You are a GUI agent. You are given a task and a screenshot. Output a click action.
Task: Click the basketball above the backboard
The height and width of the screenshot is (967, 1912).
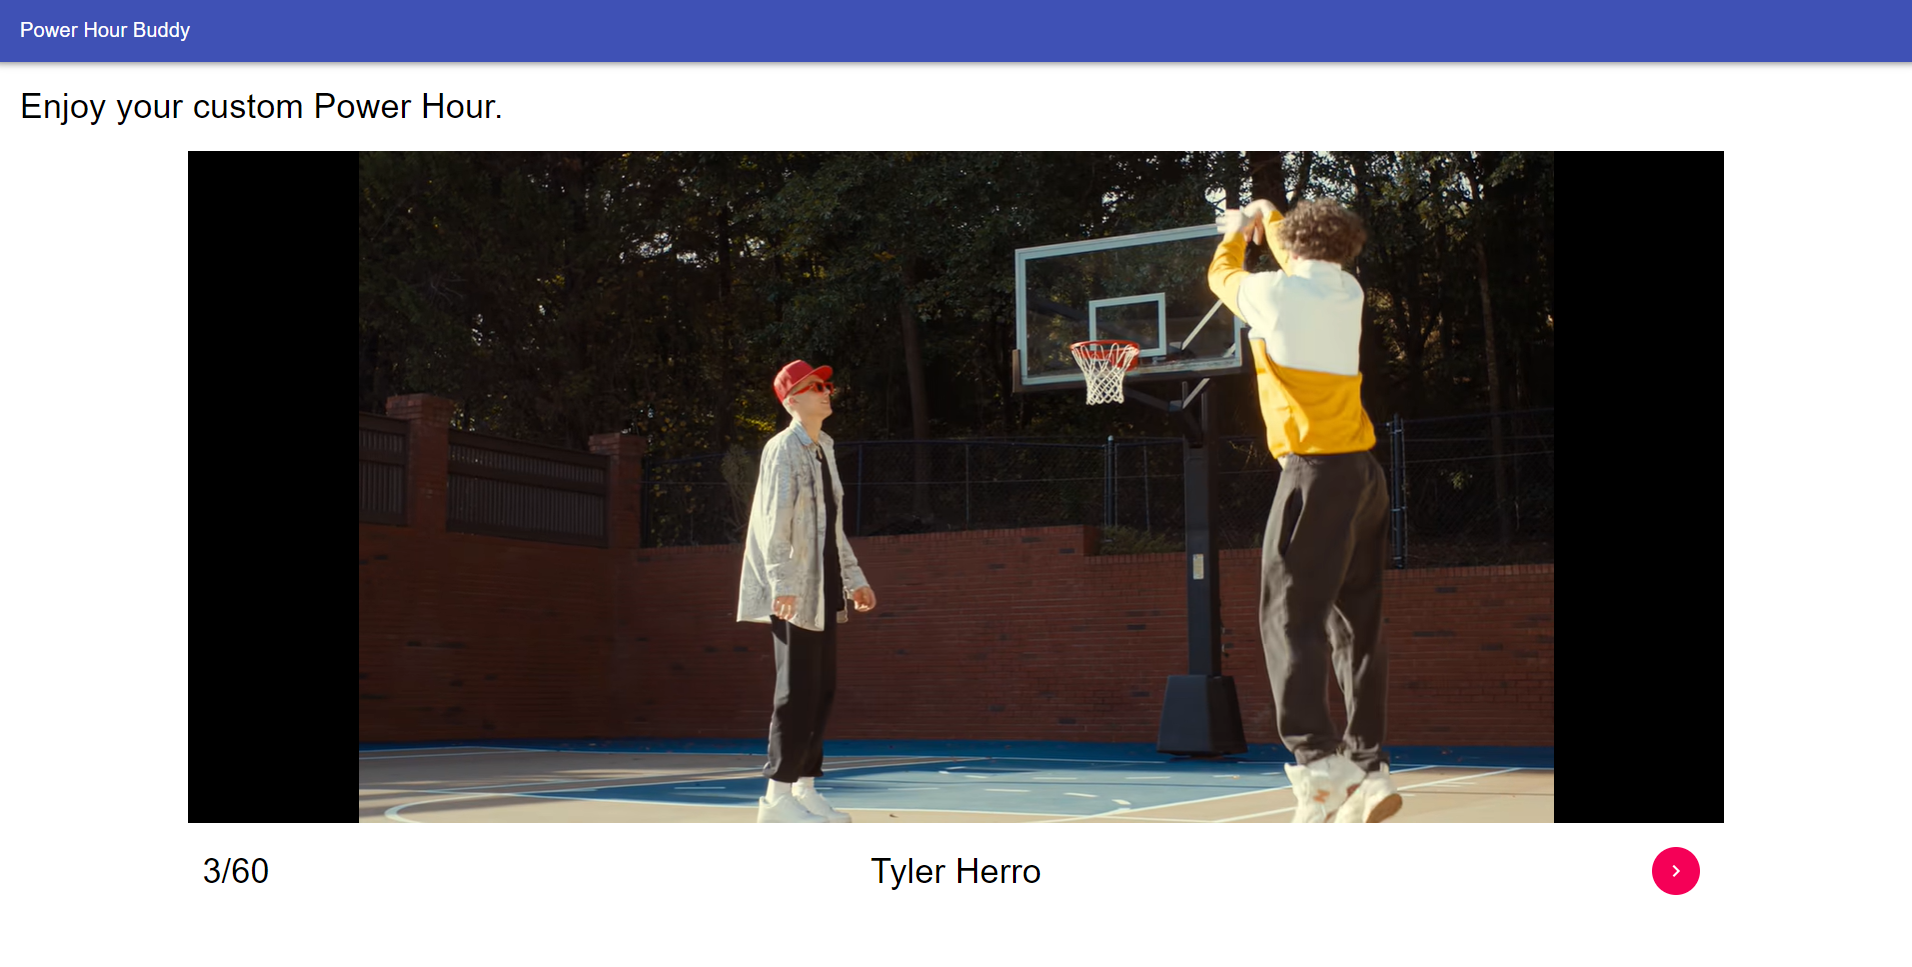pyautogui.click(x=1217, y=194)
